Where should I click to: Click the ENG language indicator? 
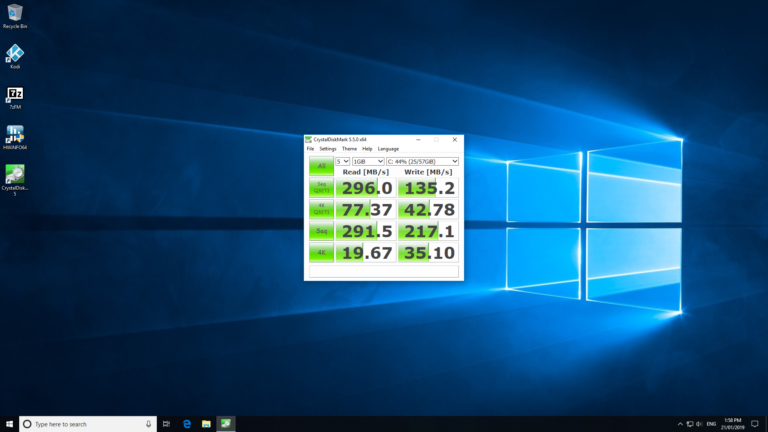tap(711, 424)
